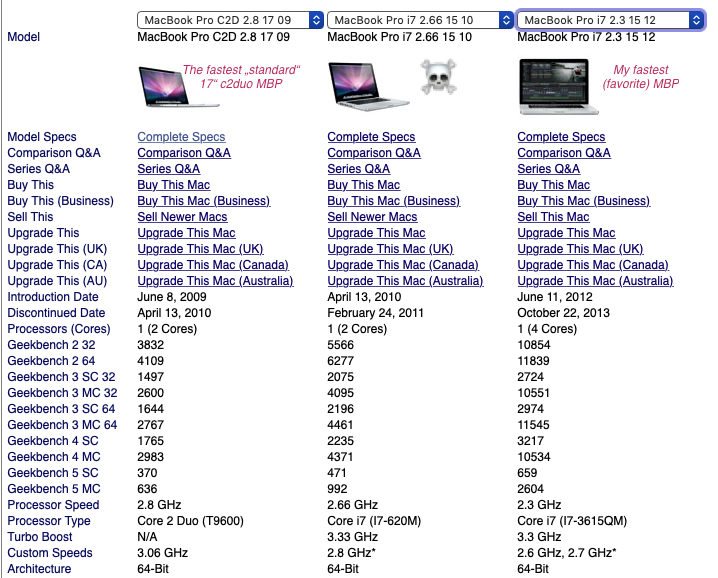Select the 'October 22, 2013' discontinued date
Screen dimensions: 718x578
pyautogui.click(x=564, y=313)
